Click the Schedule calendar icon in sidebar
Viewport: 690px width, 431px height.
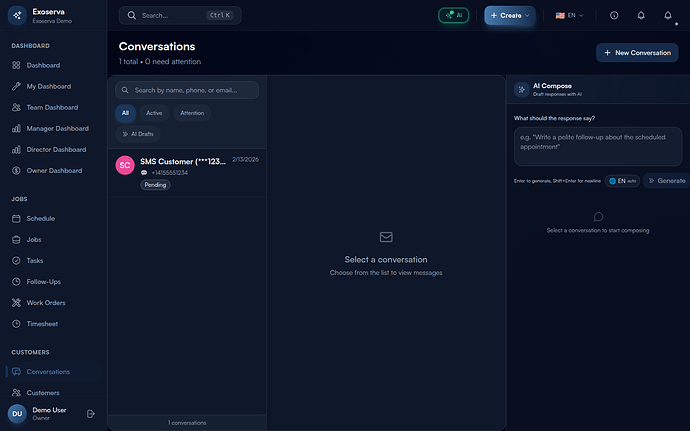point(16,218)
